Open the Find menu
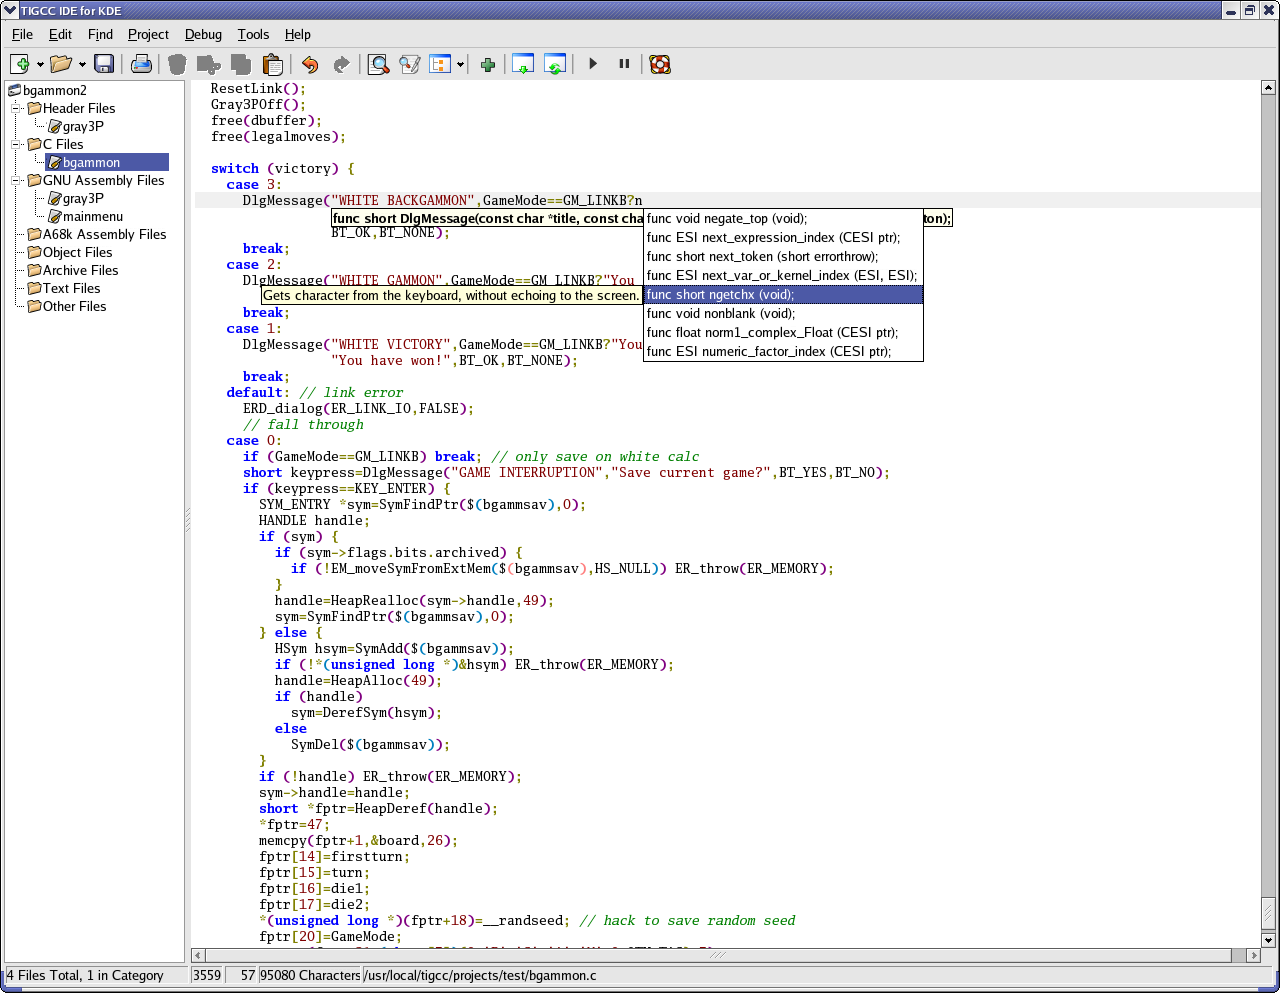Image resolution: width=1280 pixels, height=993 pixels. tap(100, 34)
